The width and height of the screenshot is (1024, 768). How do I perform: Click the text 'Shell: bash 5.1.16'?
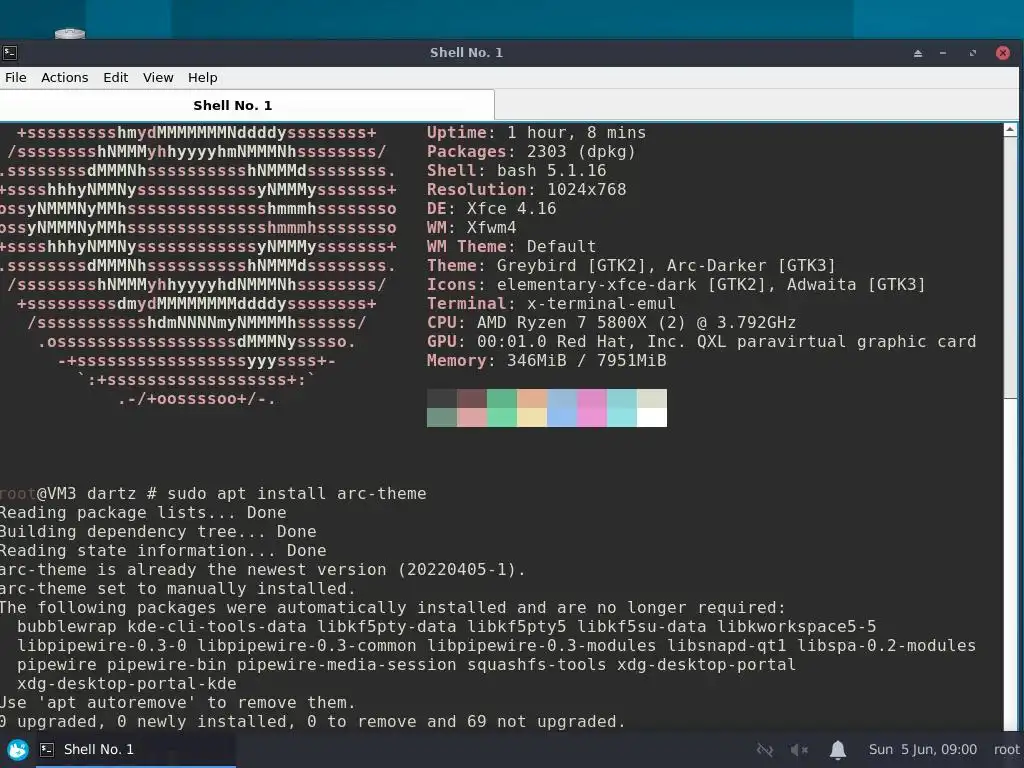pos(517,170)
